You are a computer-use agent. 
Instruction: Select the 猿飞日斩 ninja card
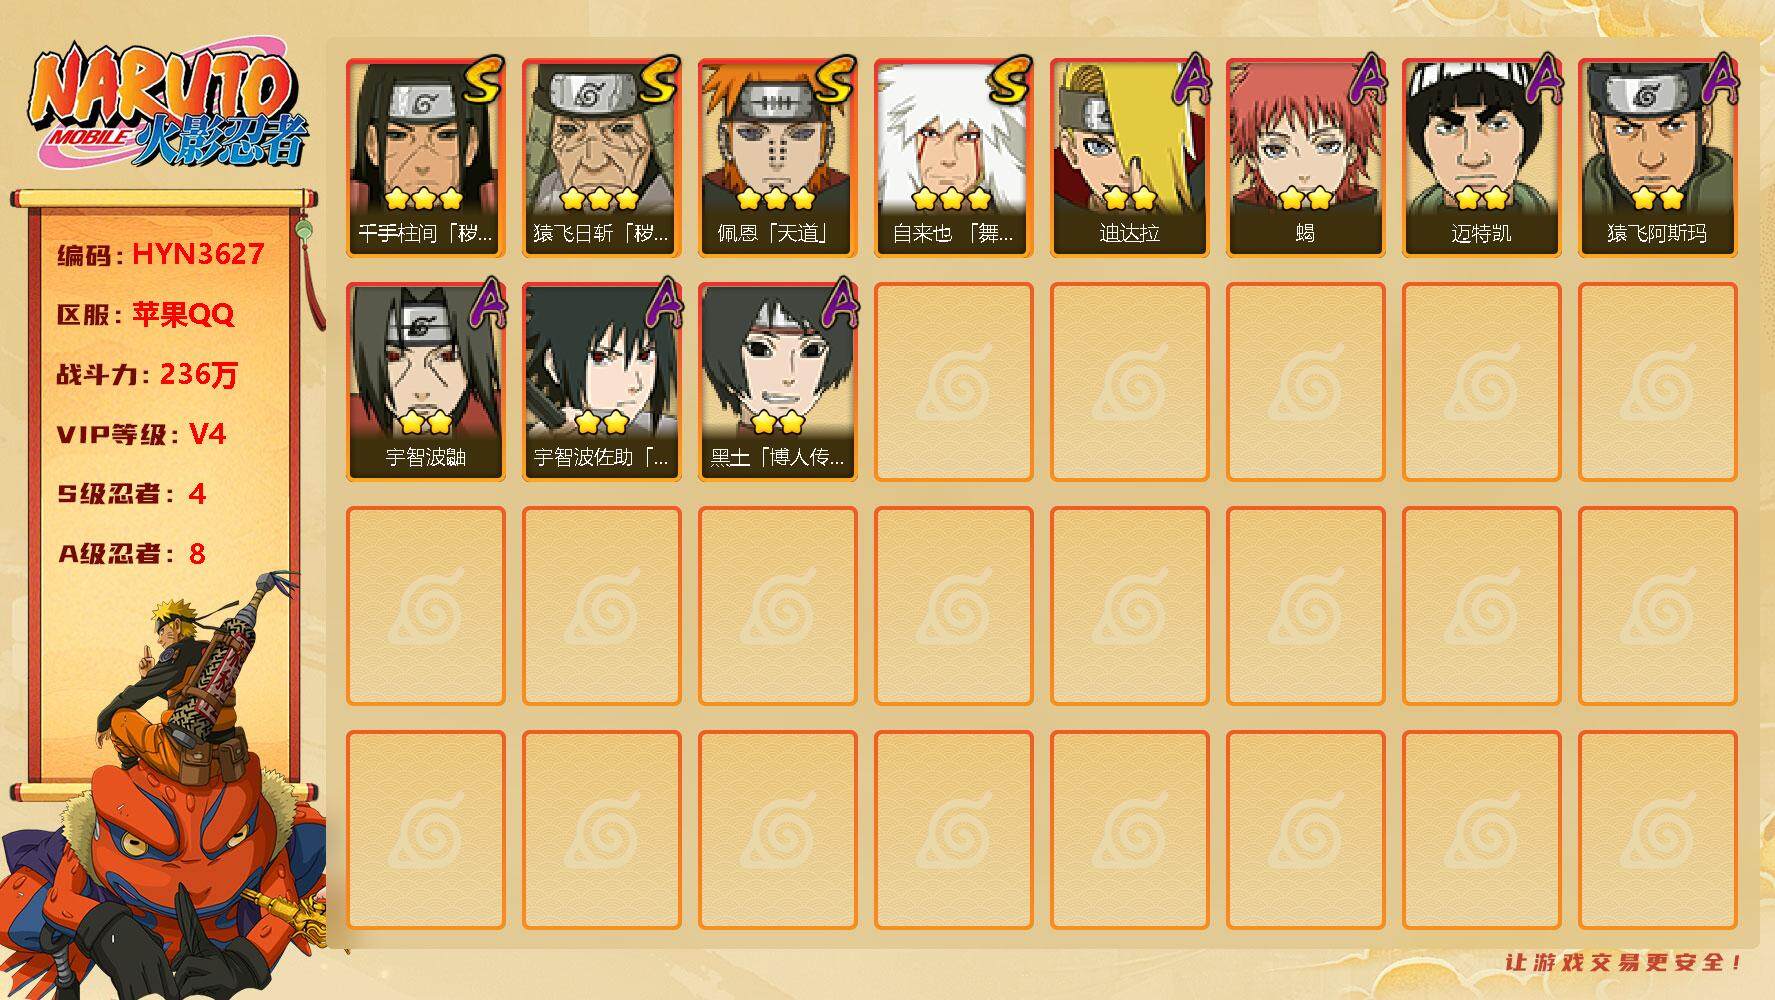pos(602,158)
